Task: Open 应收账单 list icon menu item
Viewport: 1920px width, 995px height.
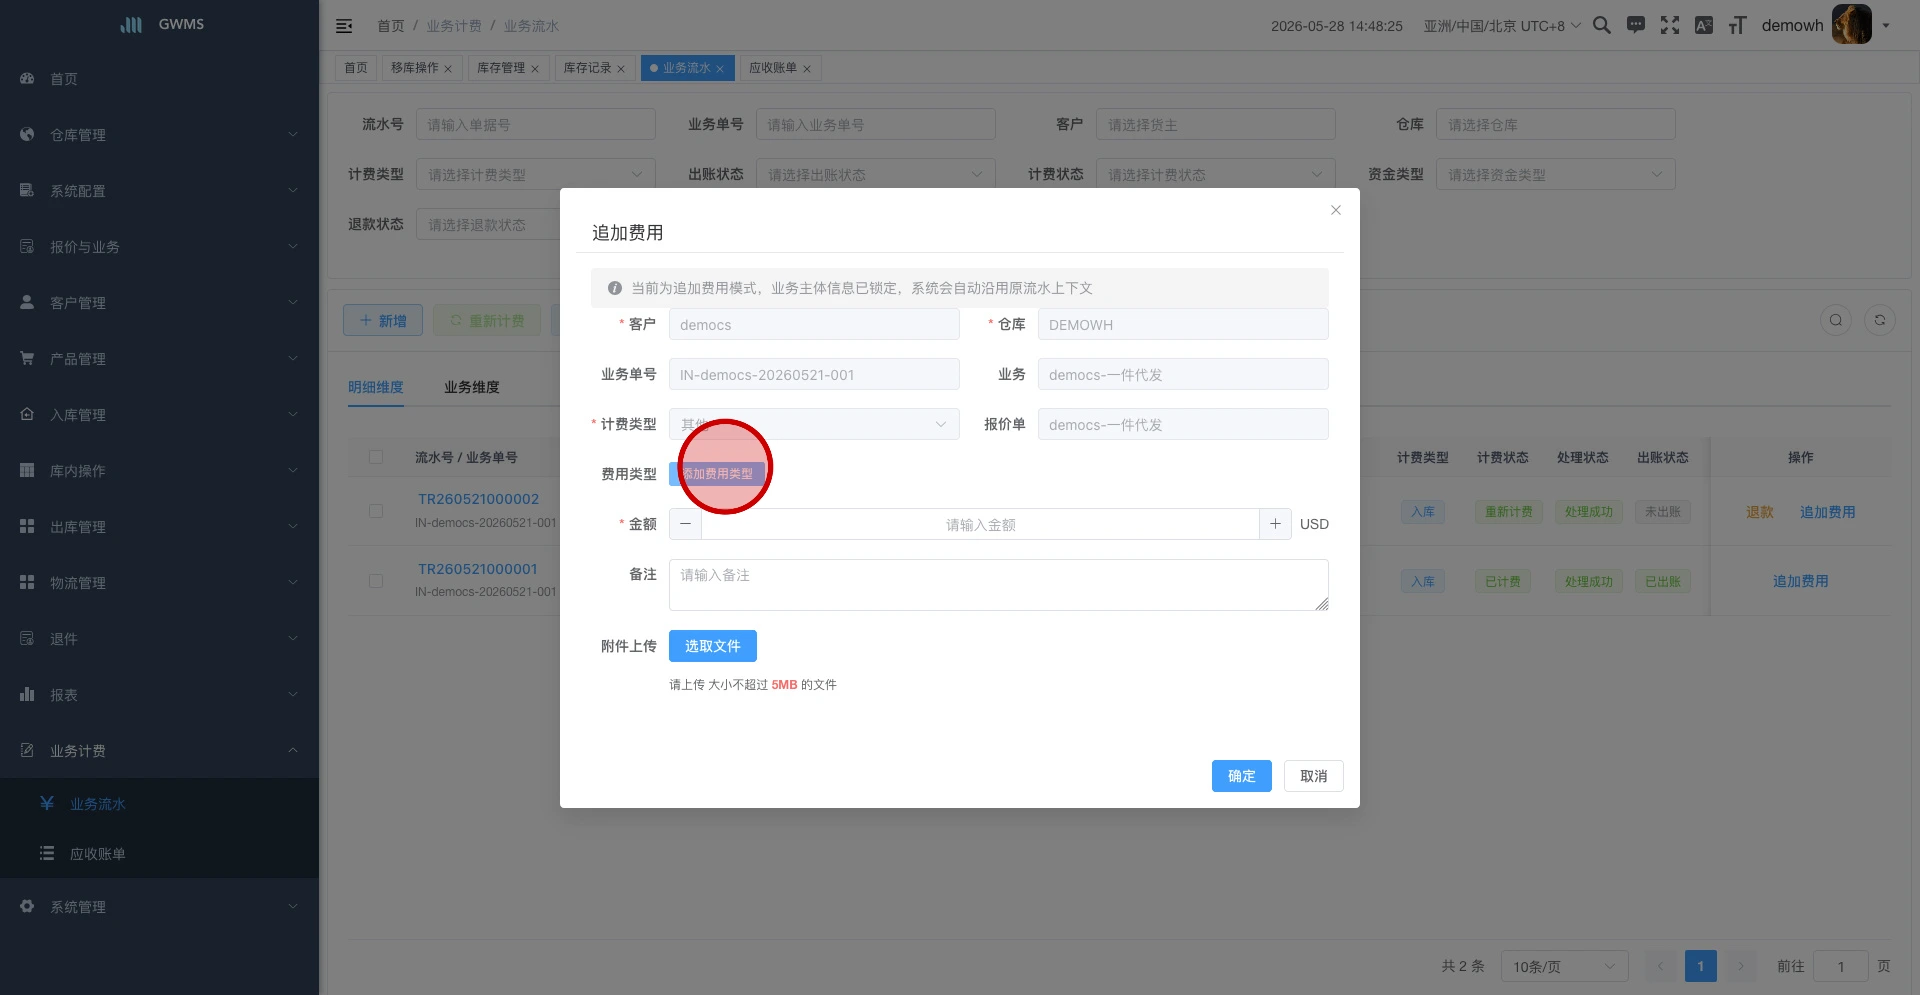Action: coord(160,854)
